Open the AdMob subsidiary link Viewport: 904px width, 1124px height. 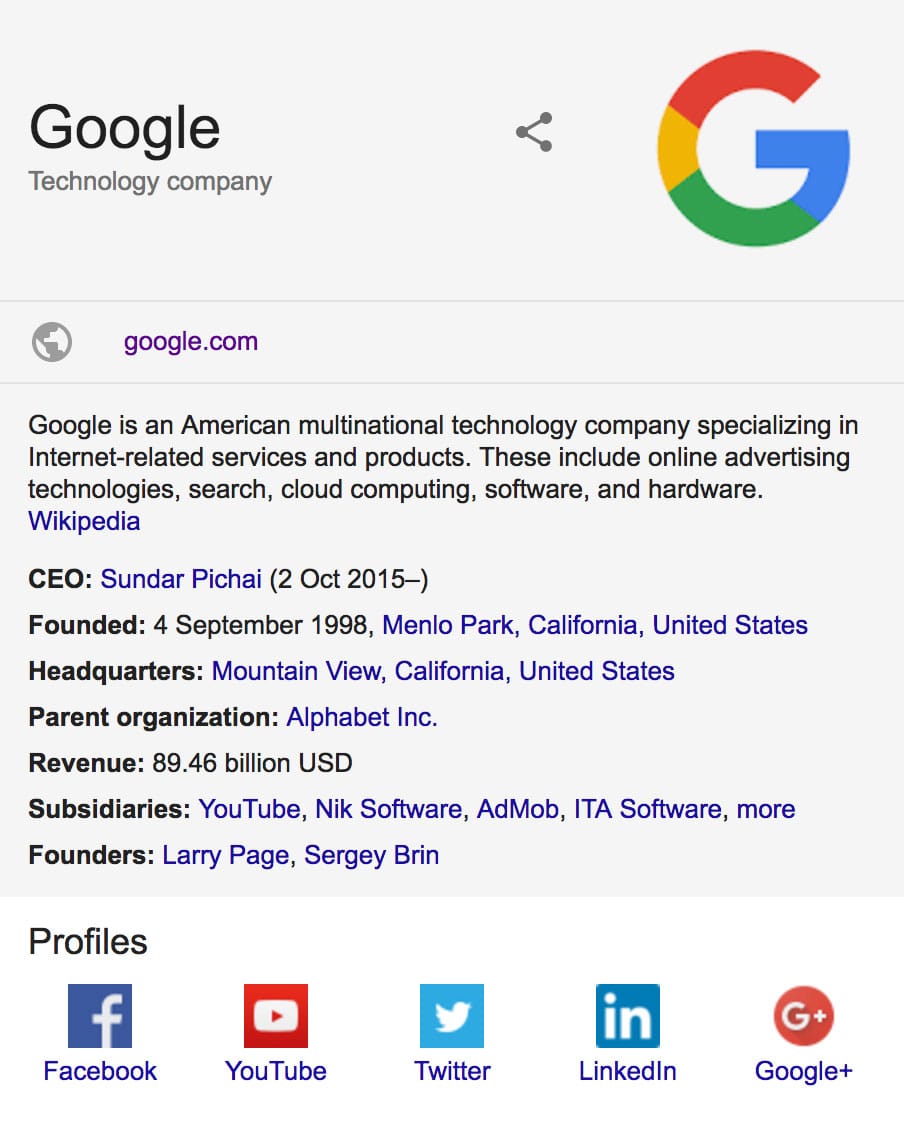[x=517, y=809]
